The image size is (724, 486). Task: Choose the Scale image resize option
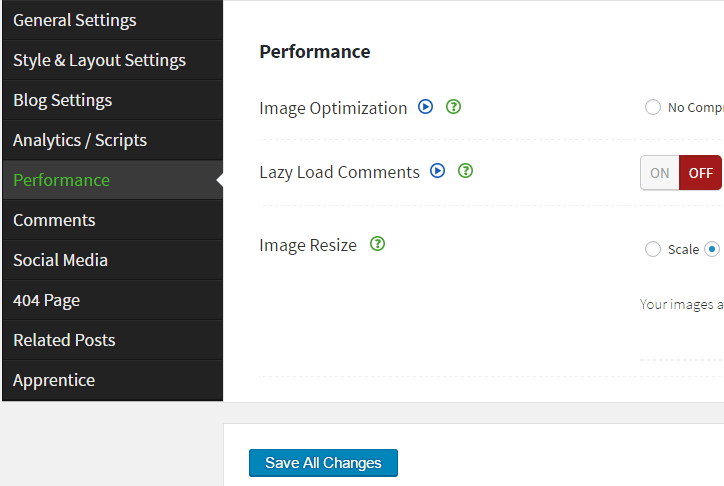tap(653, 249)
